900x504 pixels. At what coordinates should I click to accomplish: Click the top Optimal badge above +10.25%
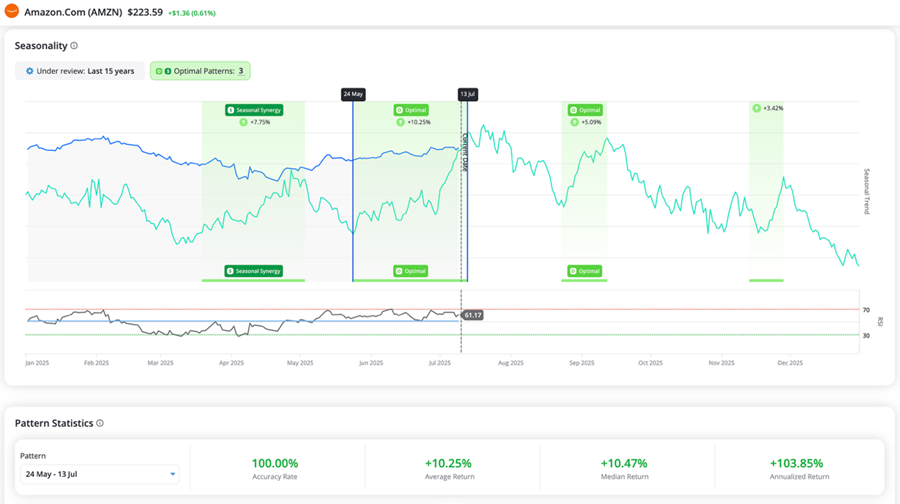(411, 109)
